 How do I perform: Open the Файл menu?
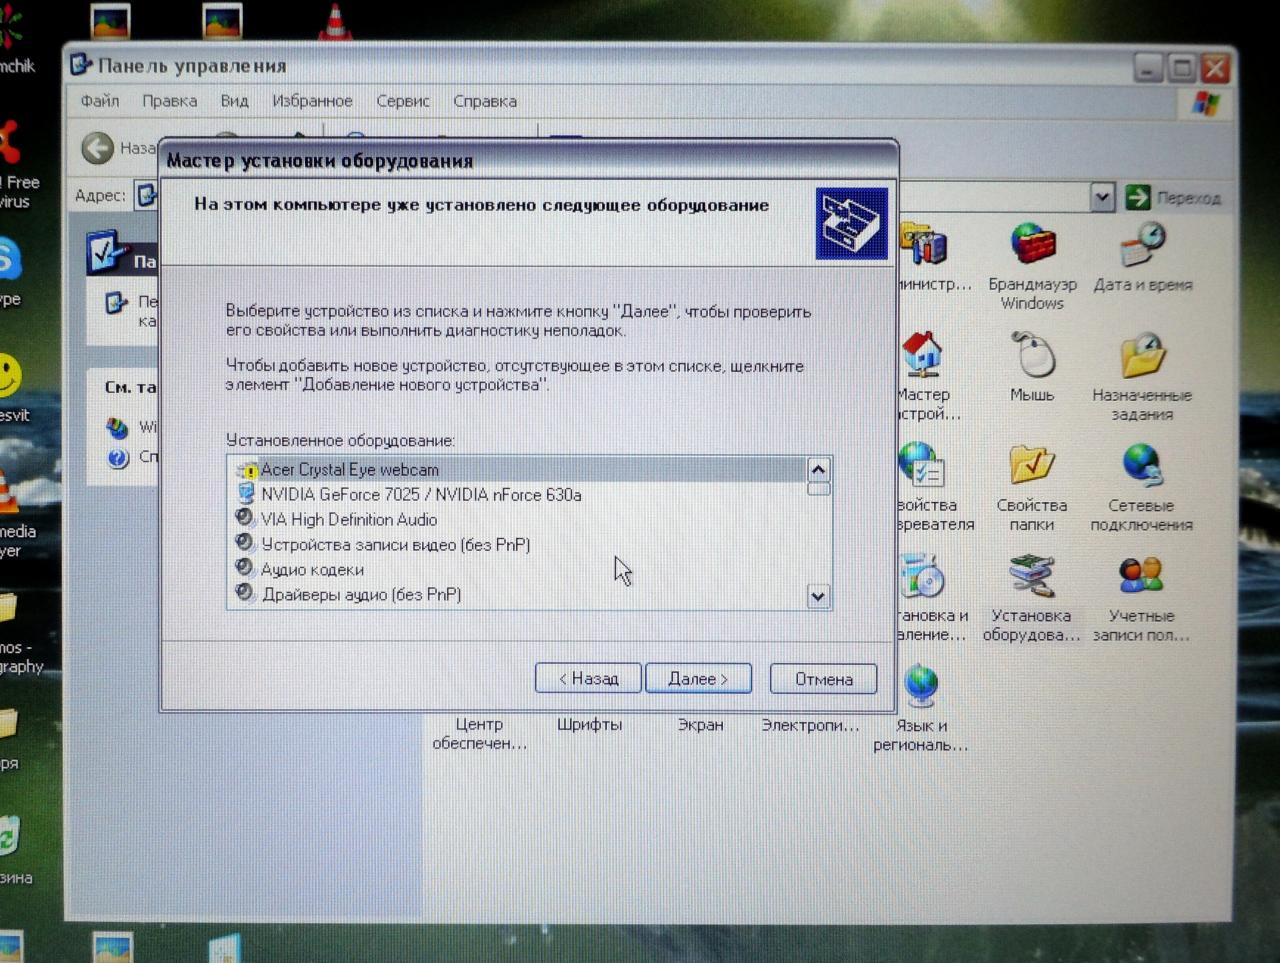[x=100, y=101]
